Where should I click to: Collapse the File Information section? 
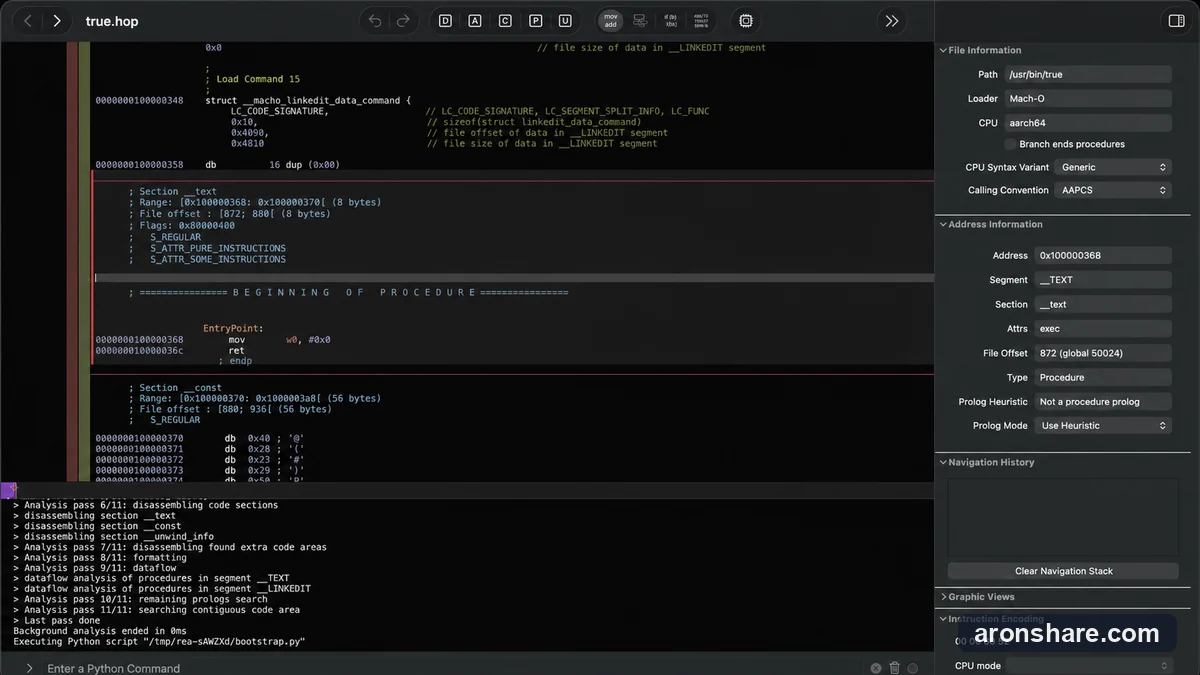click(x=943, y=50)
